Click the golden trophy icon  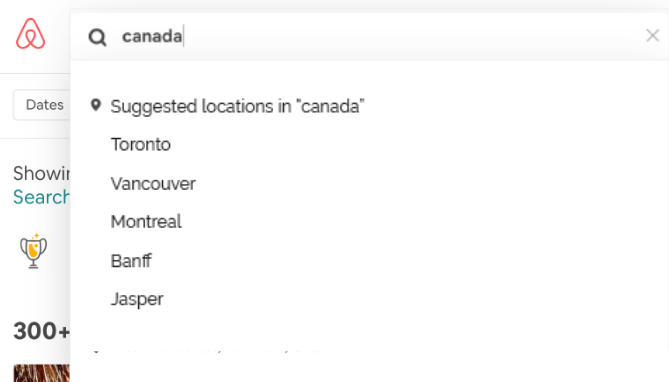[x=34, y=251]
